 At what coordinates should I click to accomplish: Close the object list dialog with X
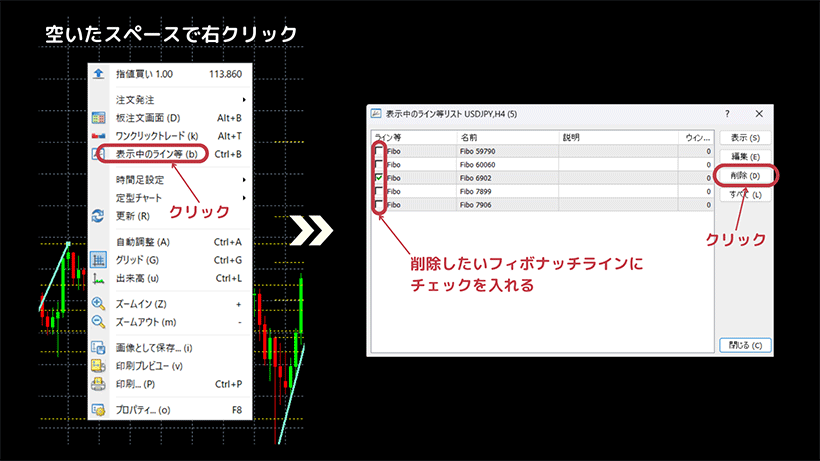click(x=759, y=113)
